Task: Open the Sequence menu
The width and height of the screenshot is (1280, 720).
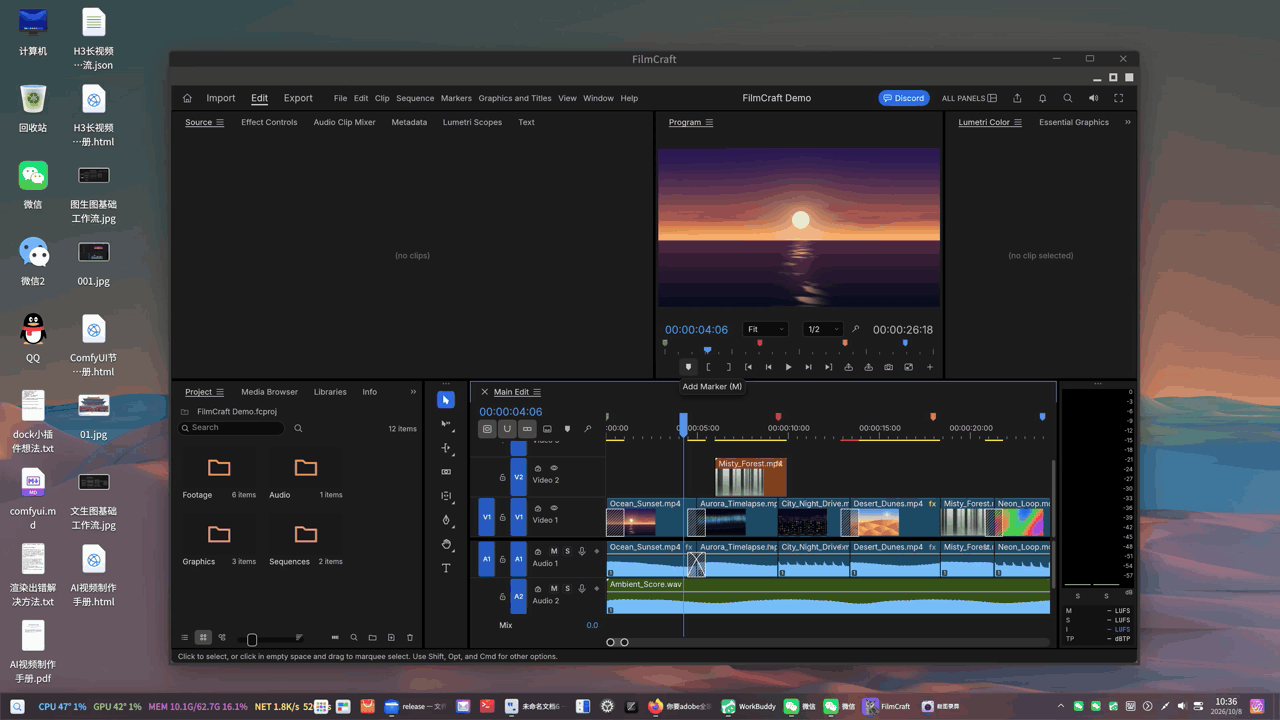Action: (415, 98)
